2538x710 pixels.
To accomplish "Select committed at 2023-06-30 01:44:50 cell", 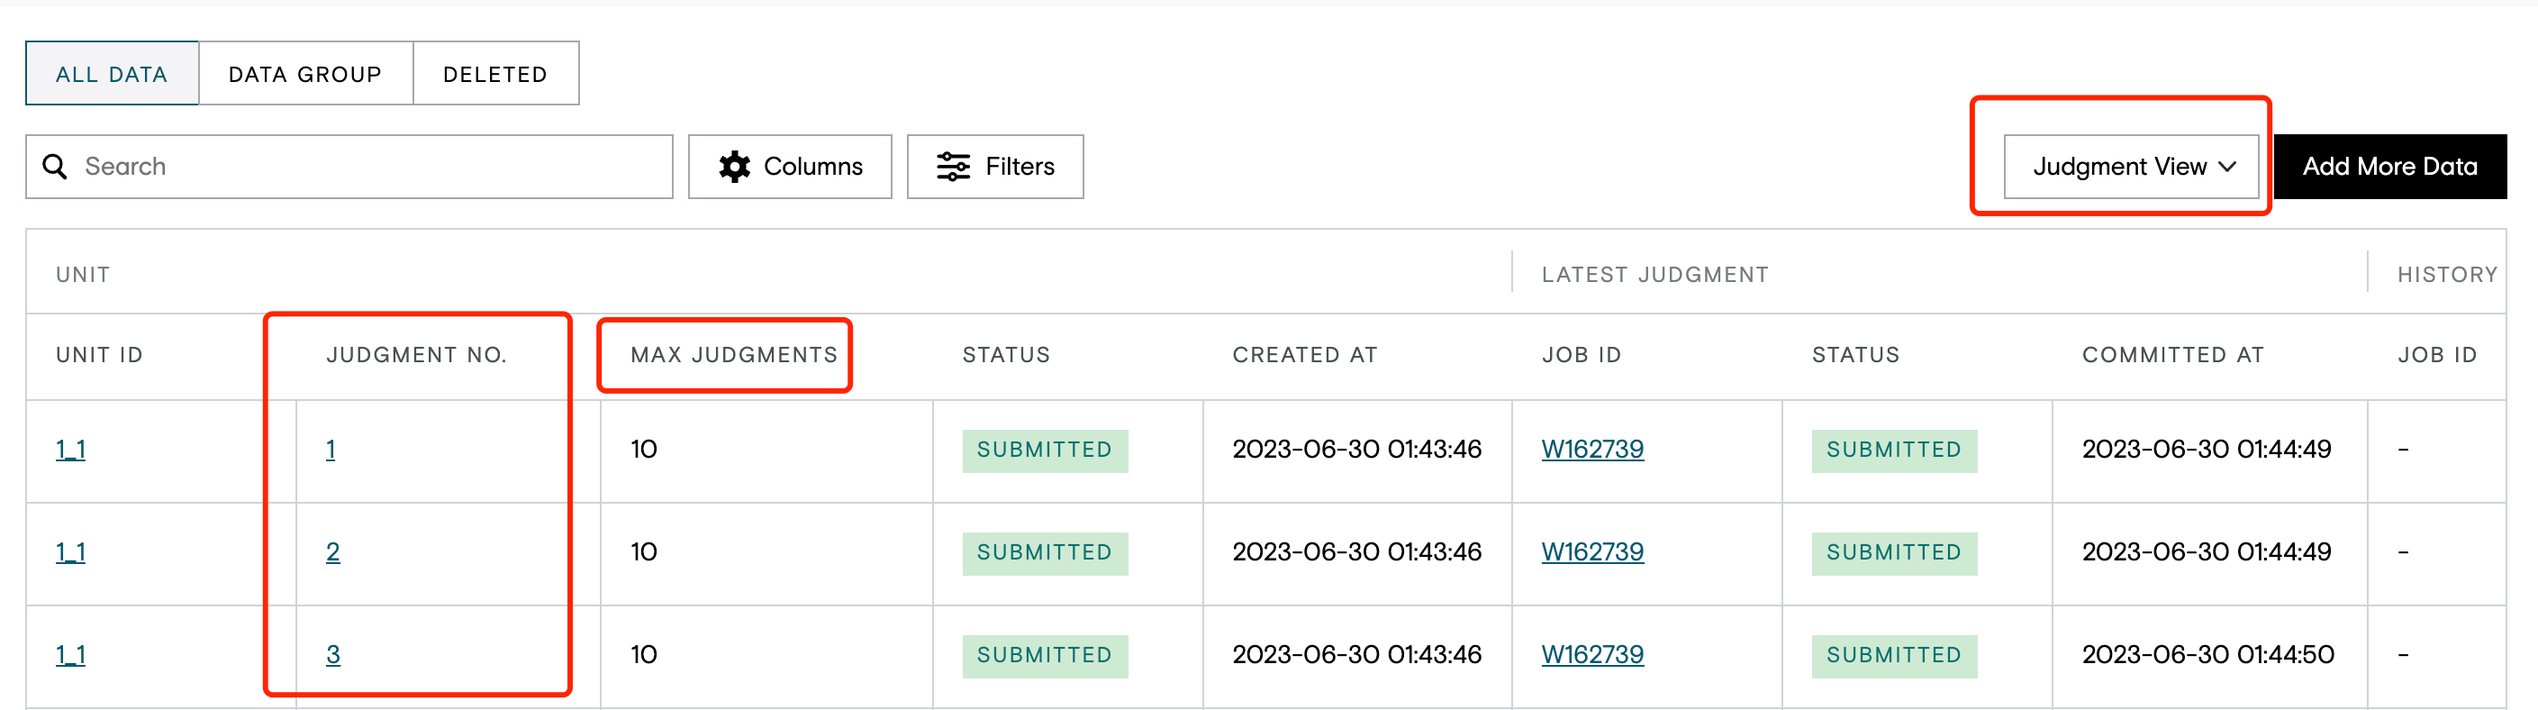I will [x=2208, y=655].
